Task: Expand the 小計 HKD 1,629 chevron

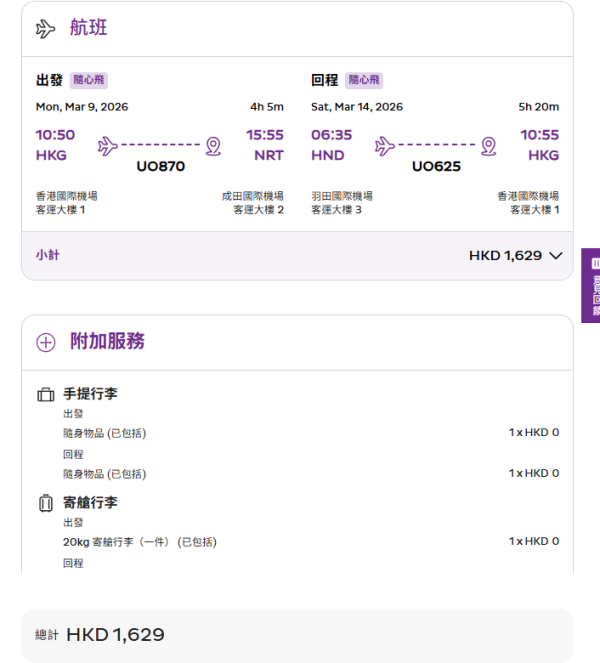Action: coord(556,256)
